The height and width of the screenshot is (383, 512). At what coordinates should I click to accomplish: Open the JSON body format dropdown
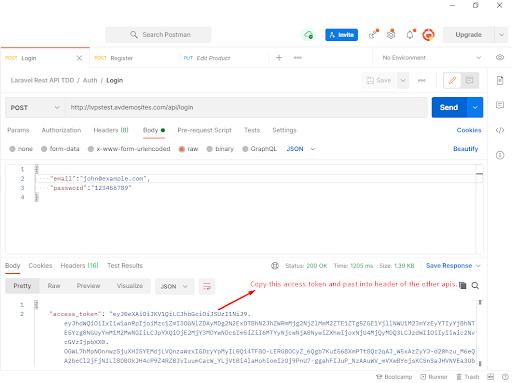click(301, 149)
